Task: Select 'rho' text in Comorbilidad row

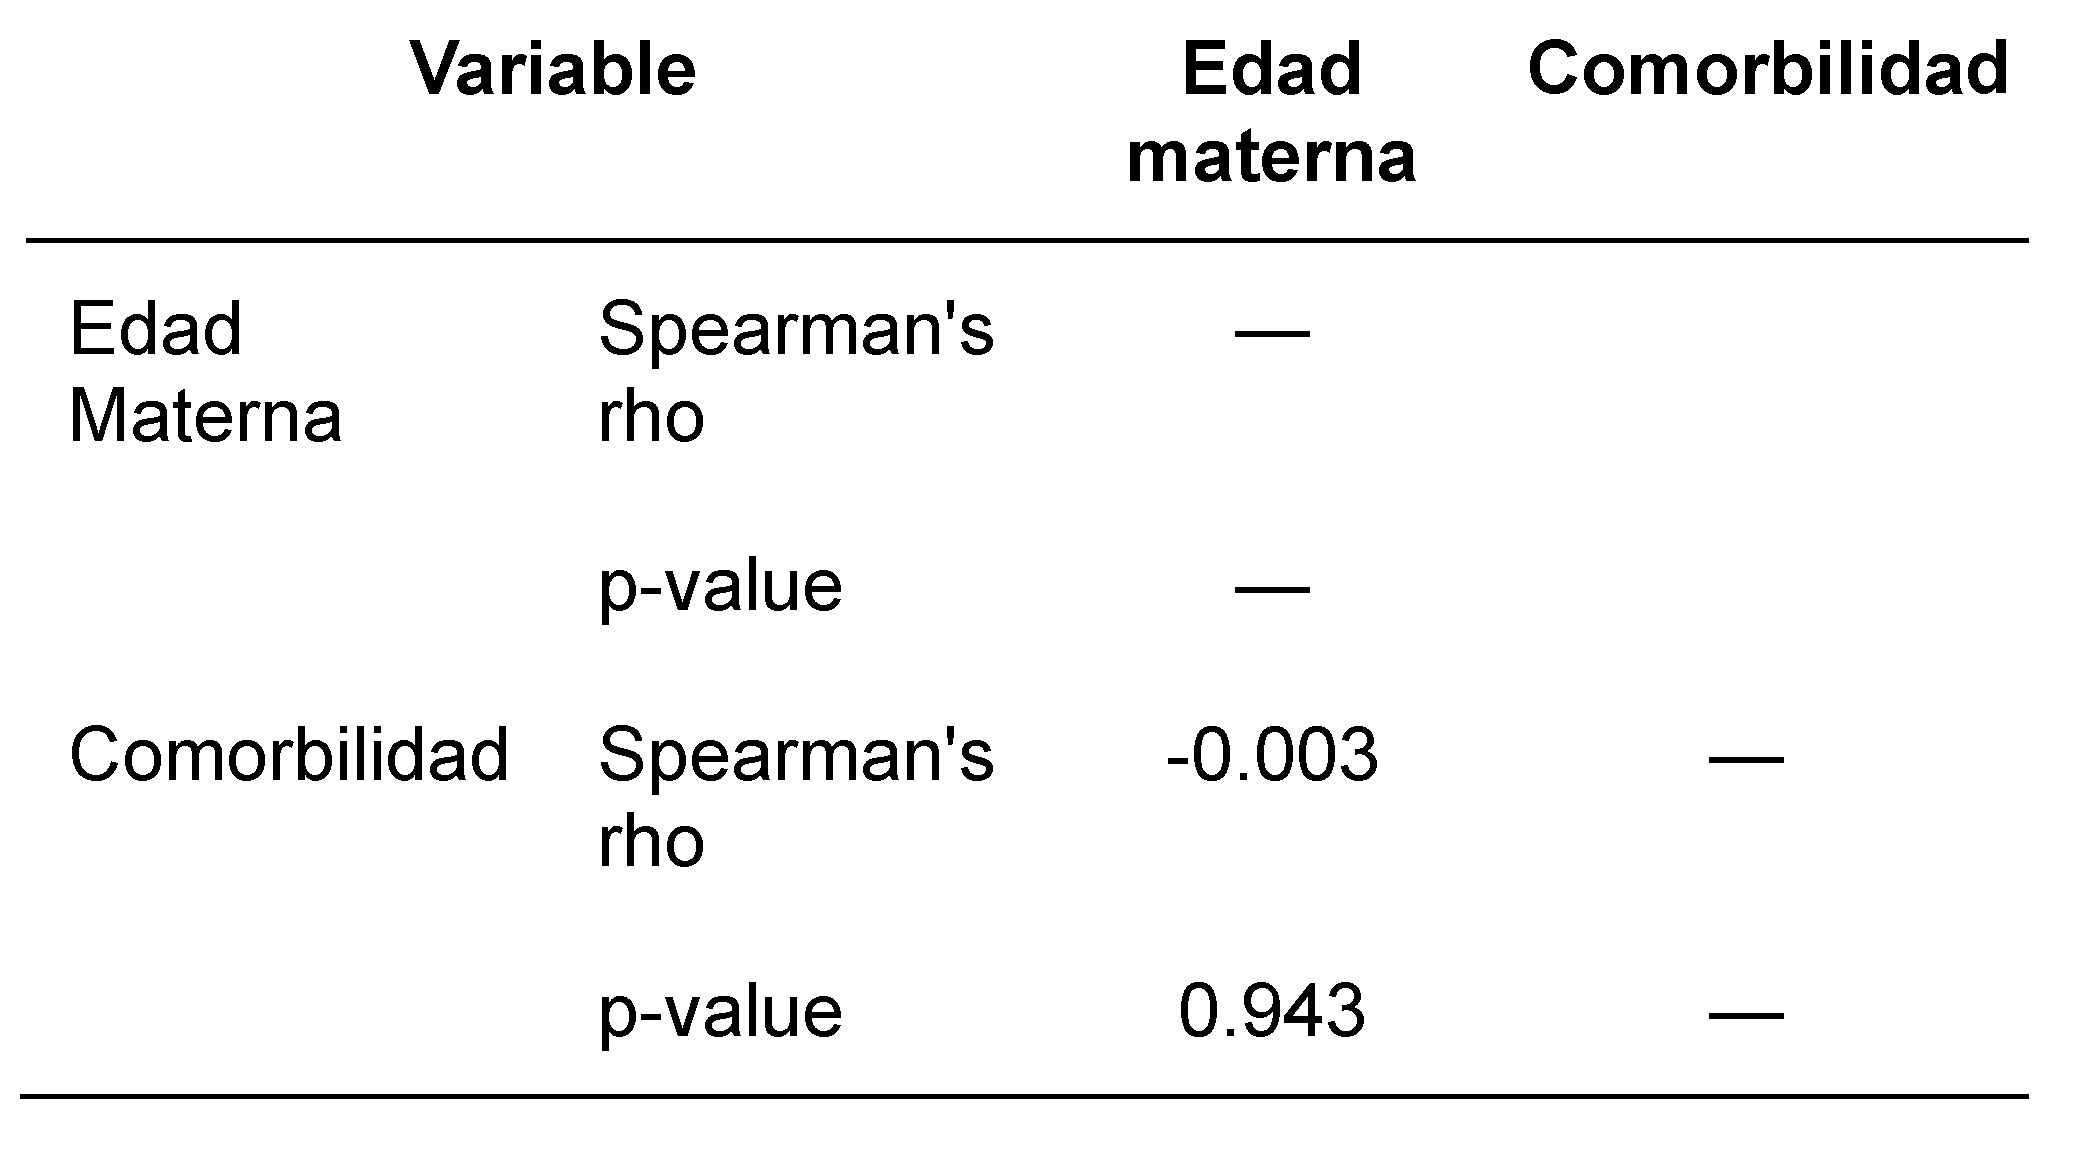Action: [x=651, y=840]
